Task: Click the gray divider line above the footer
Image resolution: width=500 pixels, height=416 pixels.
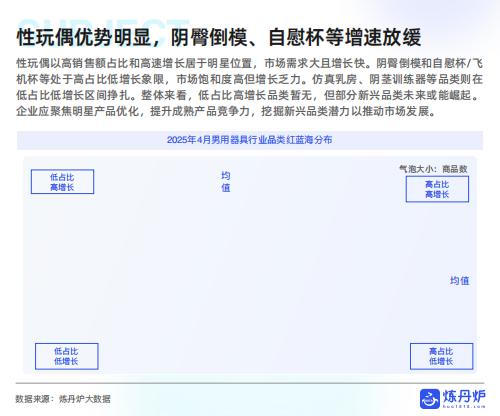Action: [250, 383]
